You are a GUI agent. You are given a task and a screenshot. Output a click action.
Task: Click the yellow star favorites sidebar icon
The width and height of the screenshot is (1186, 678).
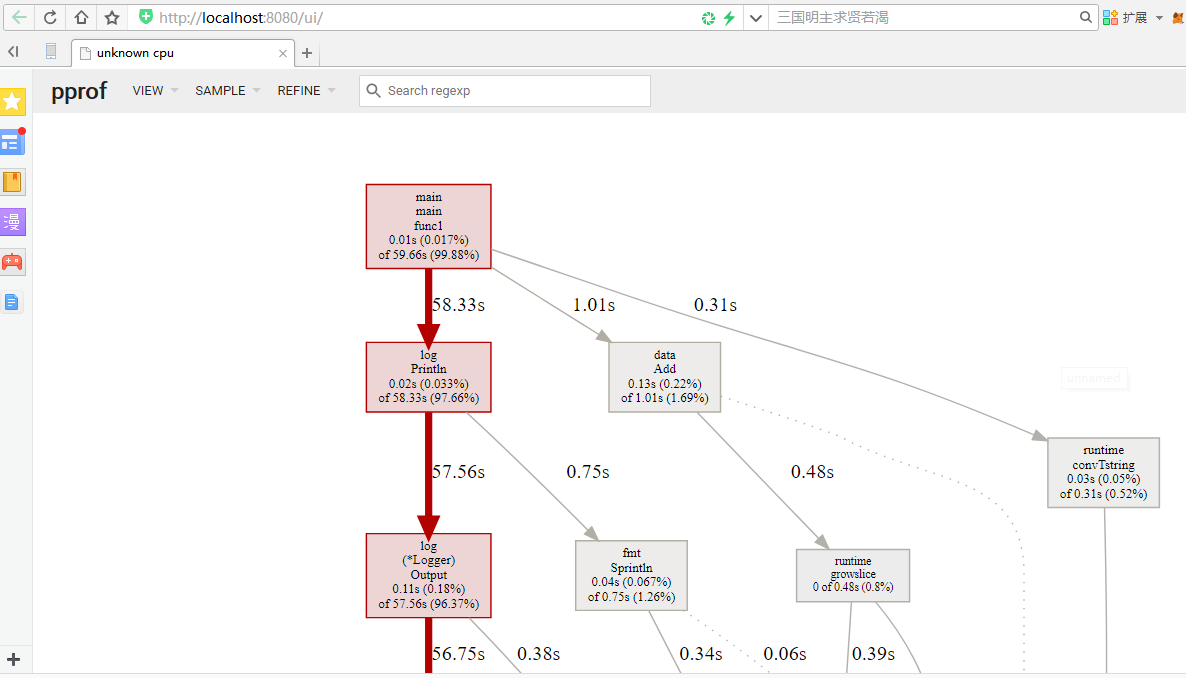pos(12,101)
